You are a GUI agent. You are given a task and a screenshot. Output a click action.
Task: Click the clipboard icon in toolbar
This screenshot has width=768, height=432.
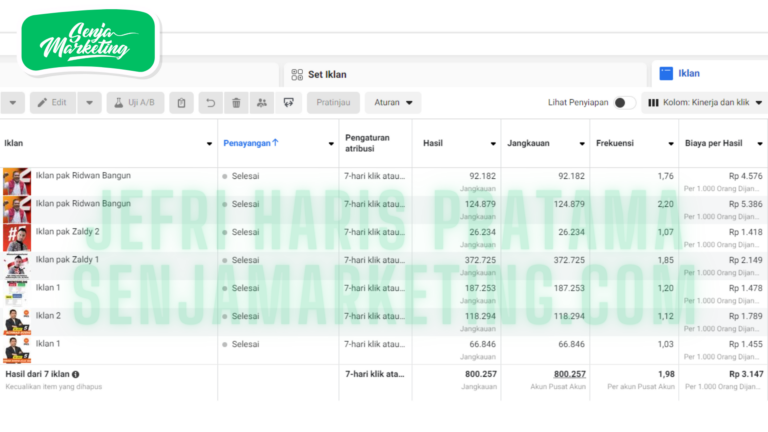coord(181,103)
